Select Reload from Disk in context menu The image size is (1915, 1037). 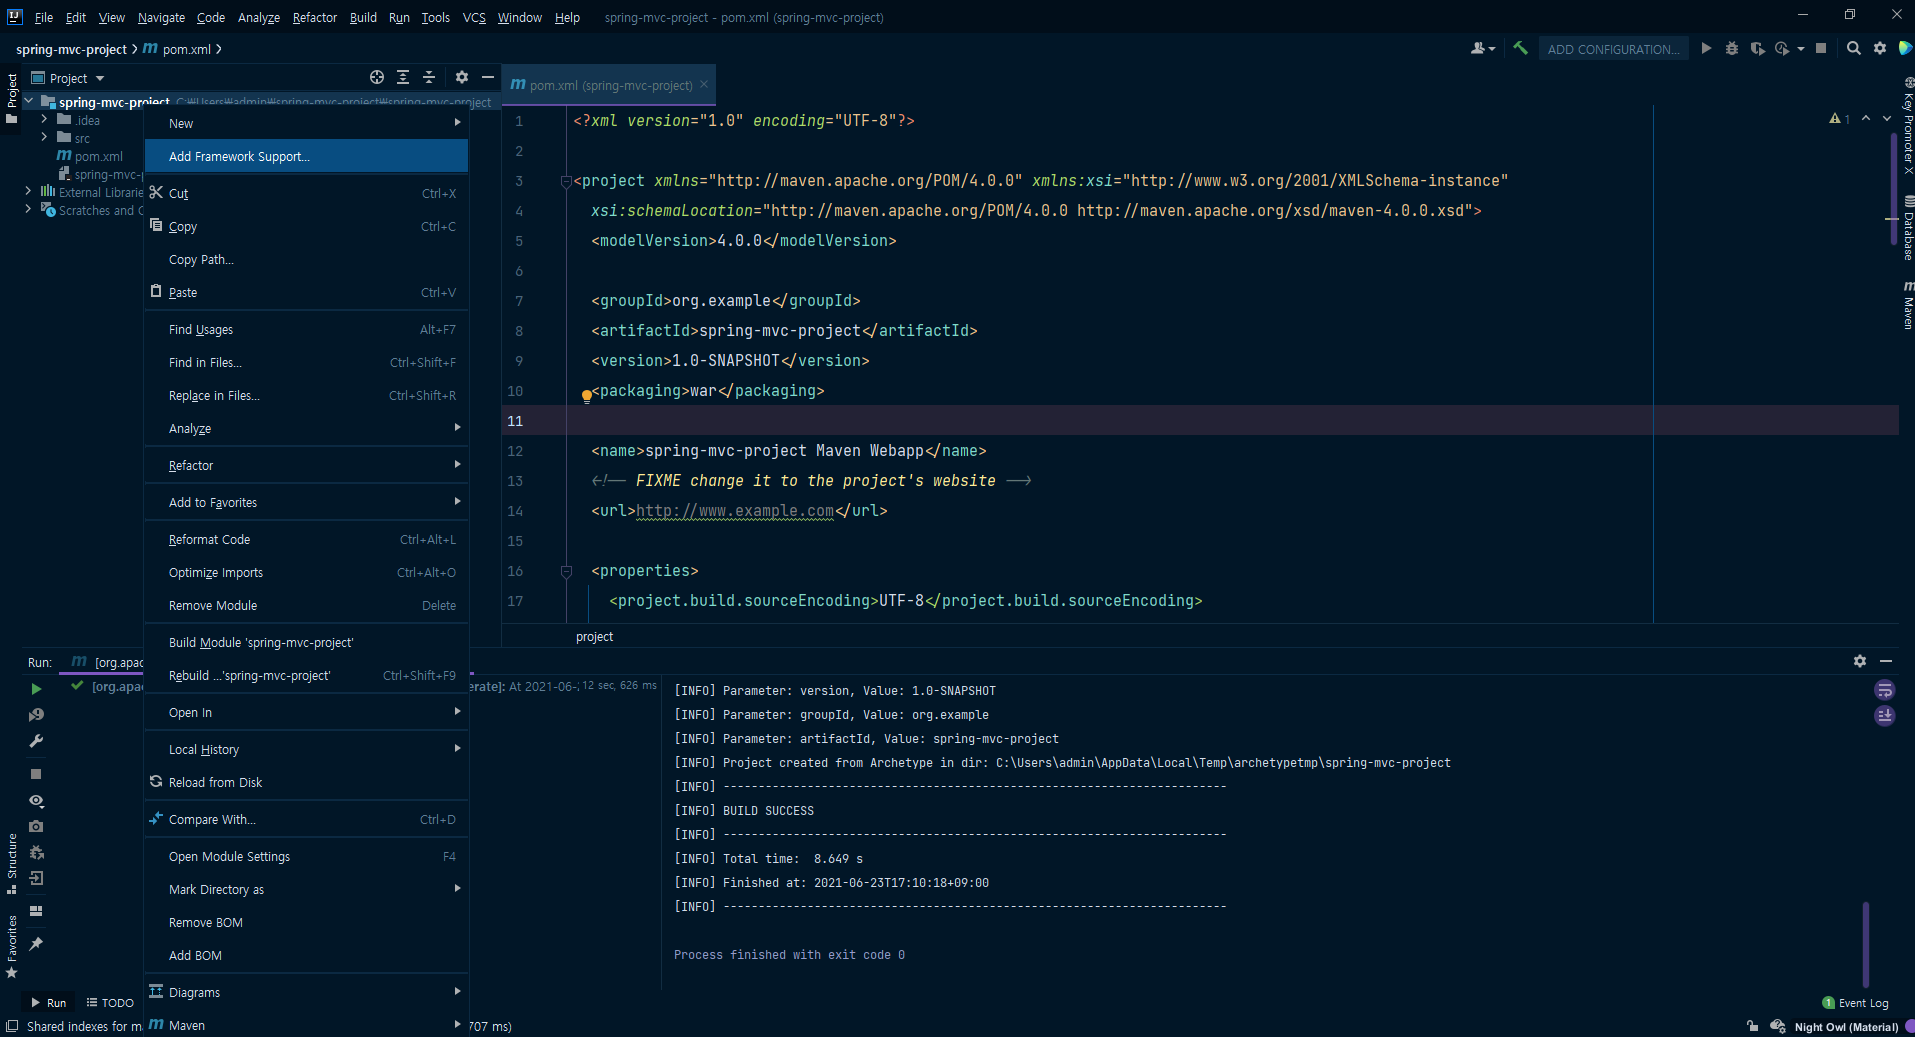[306, 782]
